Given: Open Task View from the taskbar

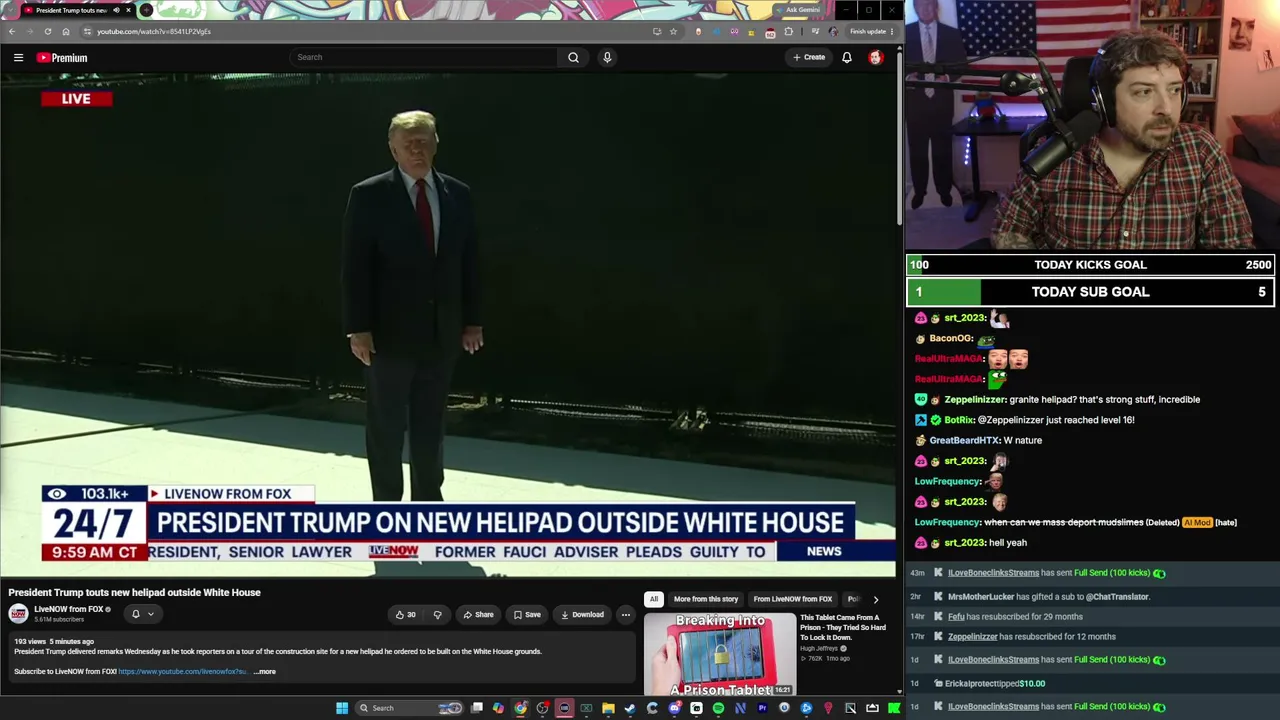Looking at the screenshot, I should point(477,708).
